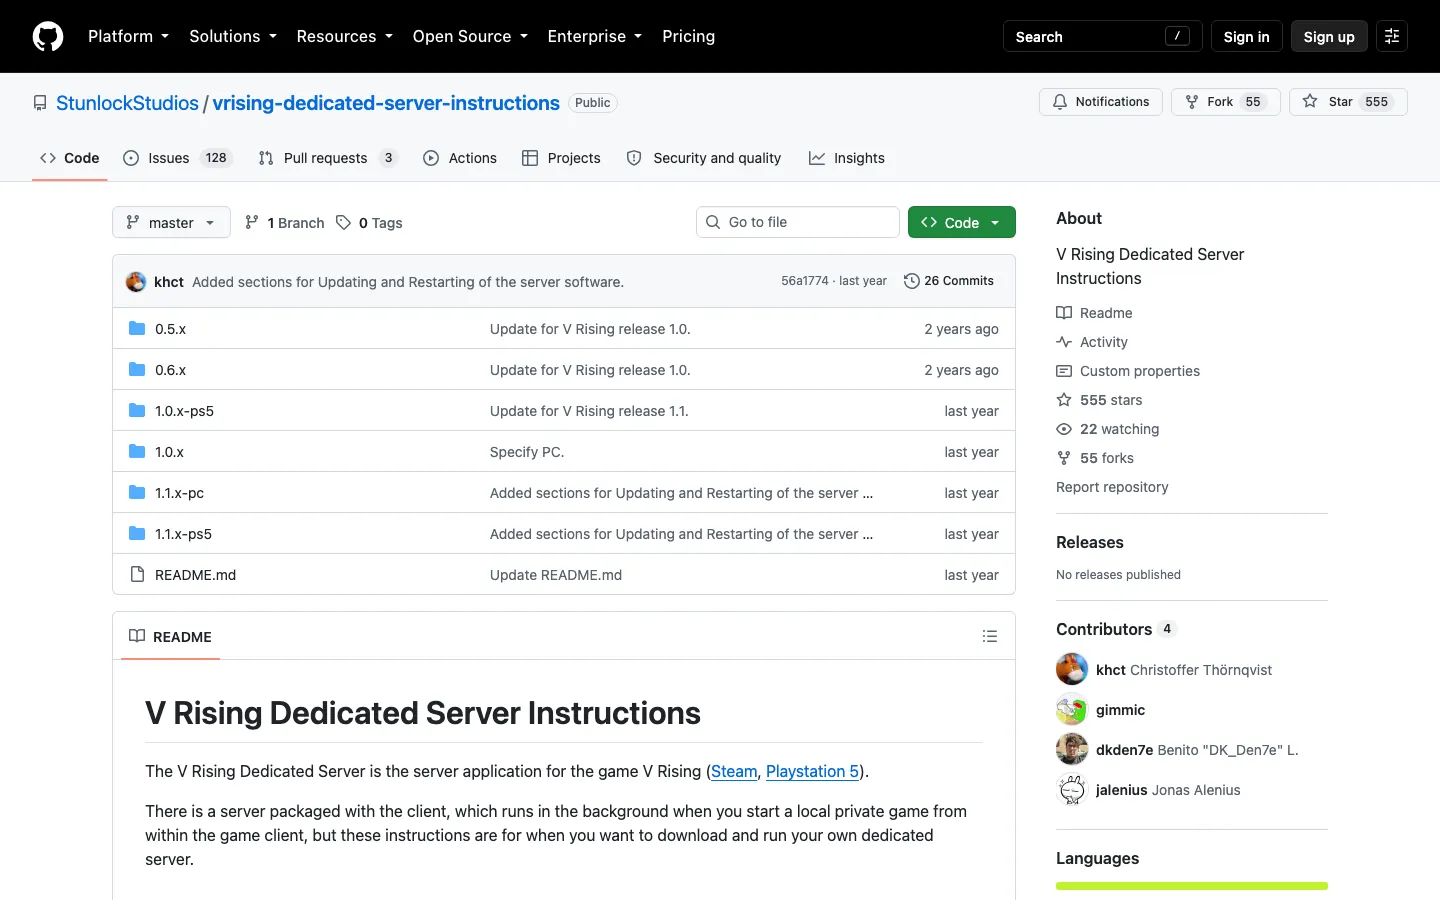This screenshot has width=1440, height=900.
Task: Click the khct avatar in commit bar
Action: [x=136, y=282]
